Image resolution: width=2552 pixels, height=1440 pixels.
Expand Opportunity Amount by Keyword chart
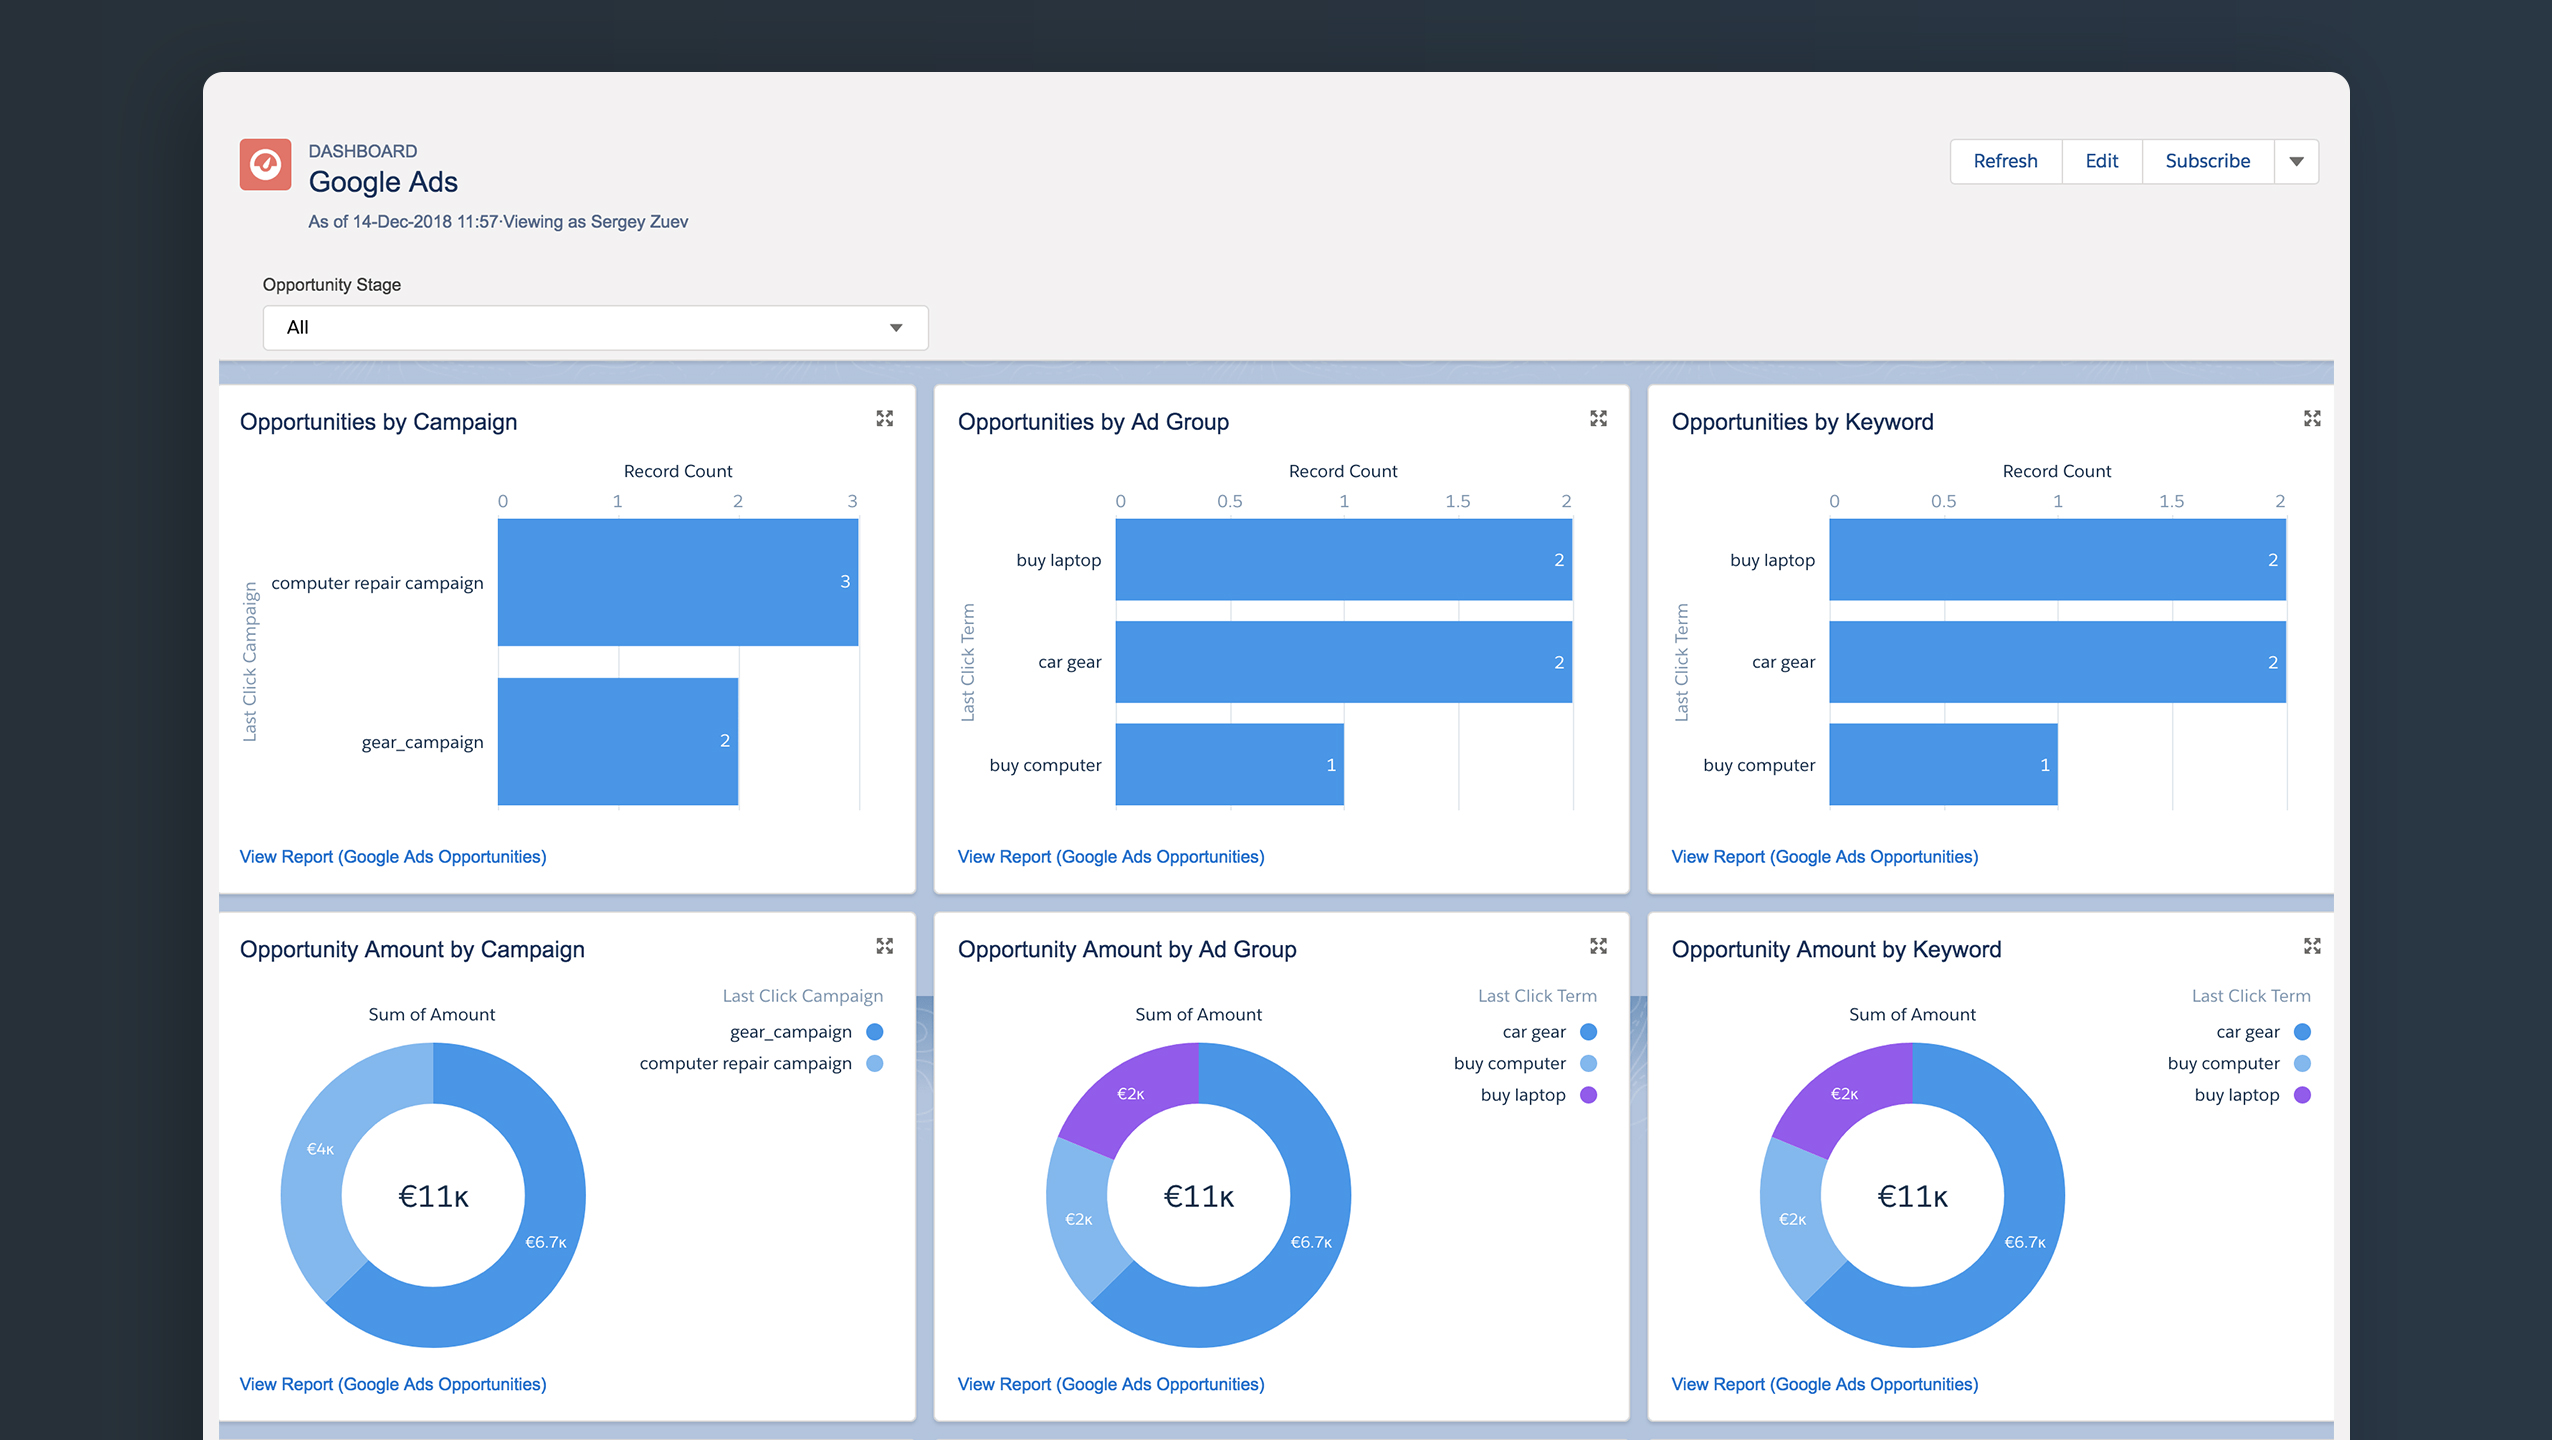pos(2312,946)
